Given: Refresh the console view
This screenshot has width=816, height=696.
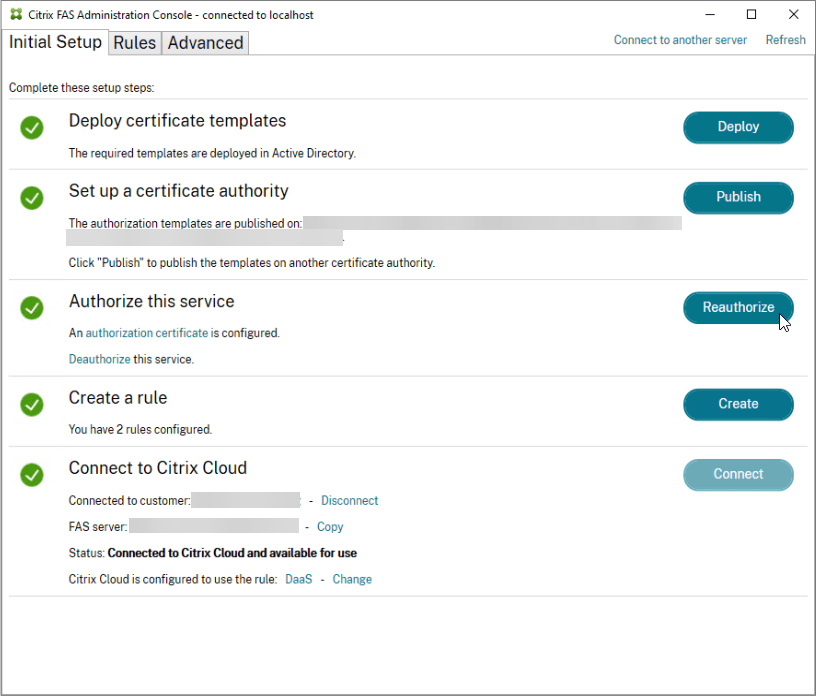Looking at the screenshot, I should (x=785, y=40).
